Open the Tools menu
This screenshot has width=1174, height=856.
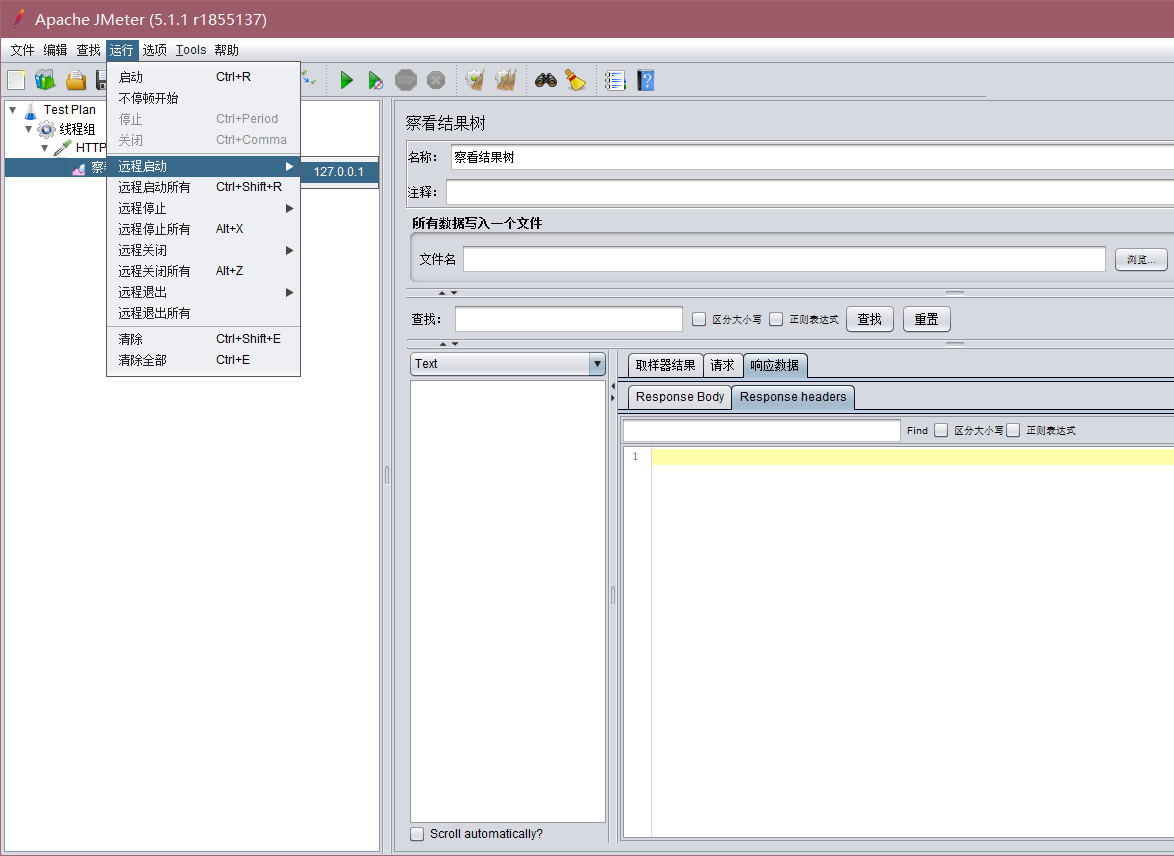(x=191, y=50)
